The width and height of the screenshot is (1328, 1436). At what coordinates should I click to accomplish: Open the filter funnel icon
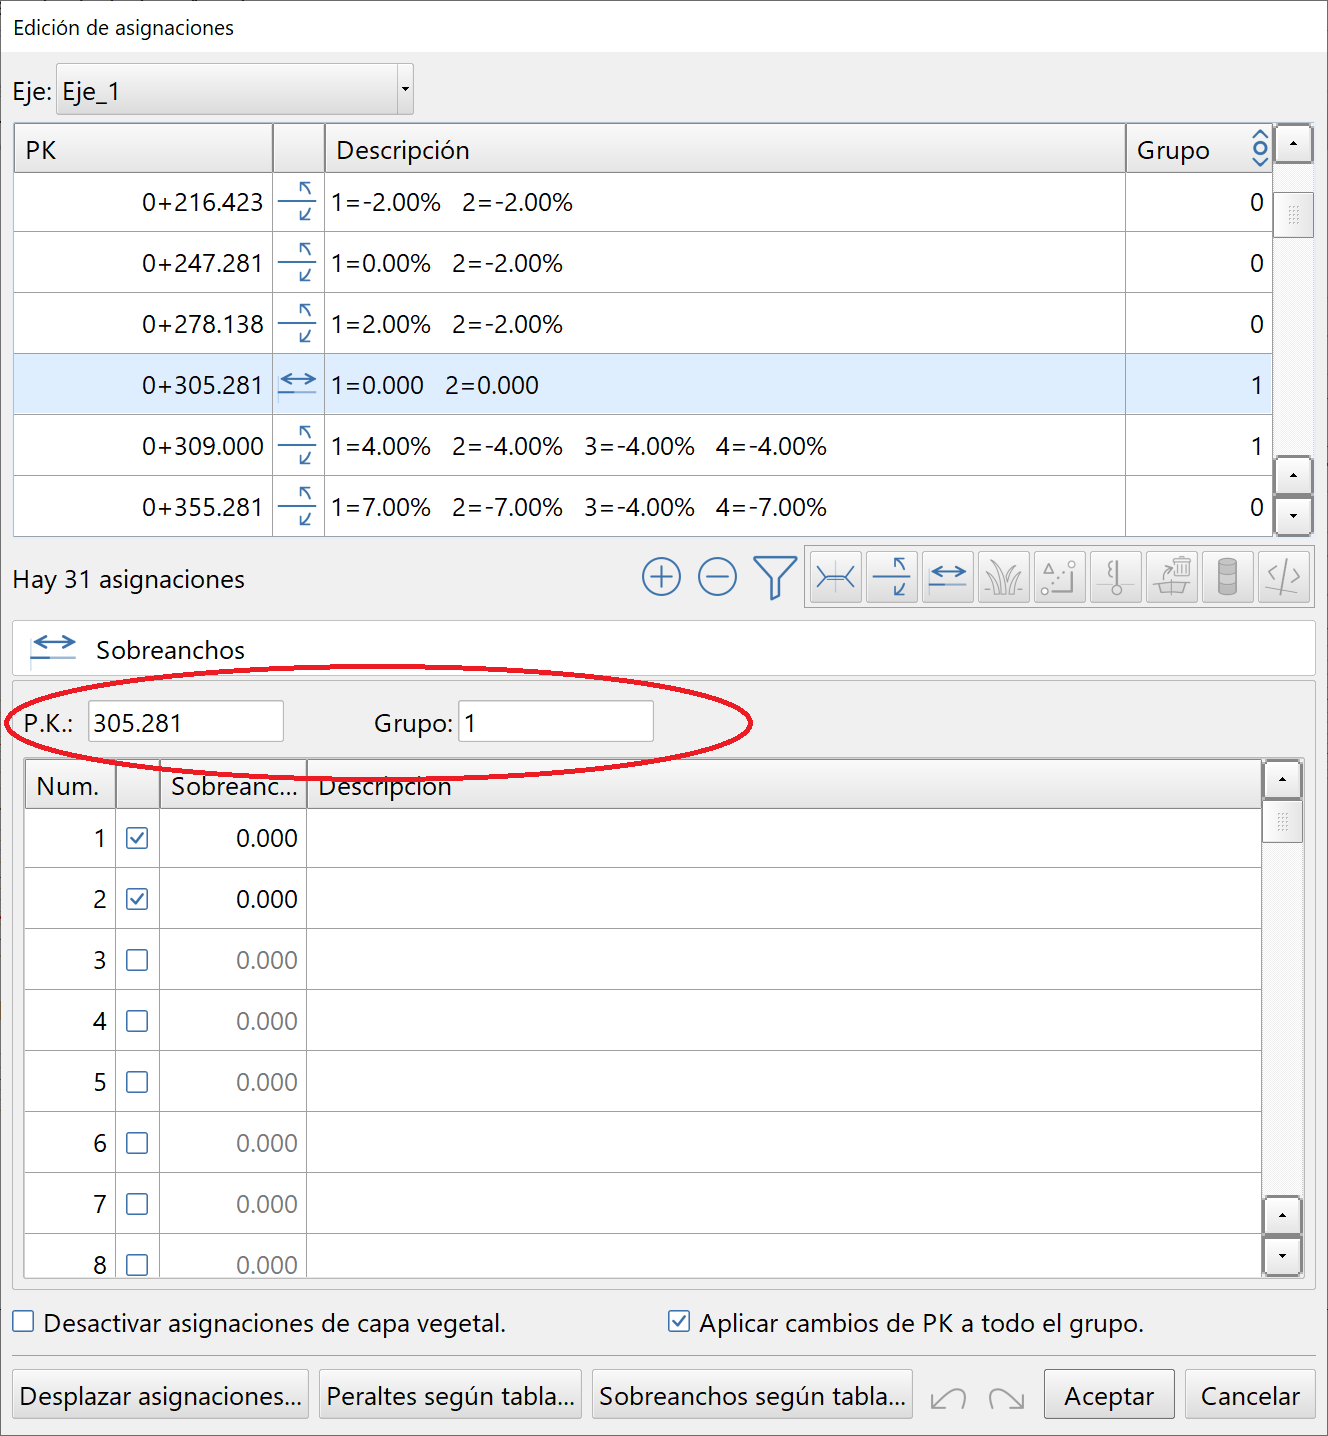[x=774, y=577]
